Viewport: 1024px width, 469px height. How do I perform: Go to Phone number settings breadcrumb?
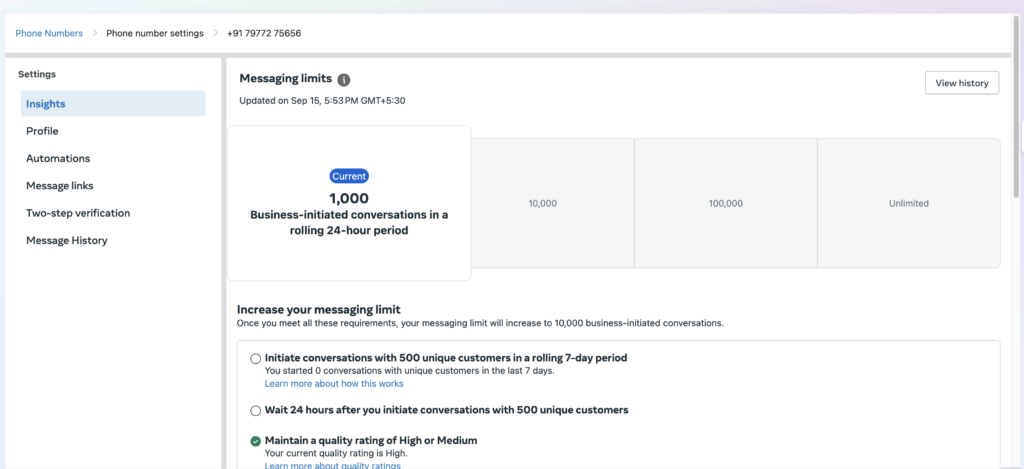pyautogui.click(x=155, y=33)
